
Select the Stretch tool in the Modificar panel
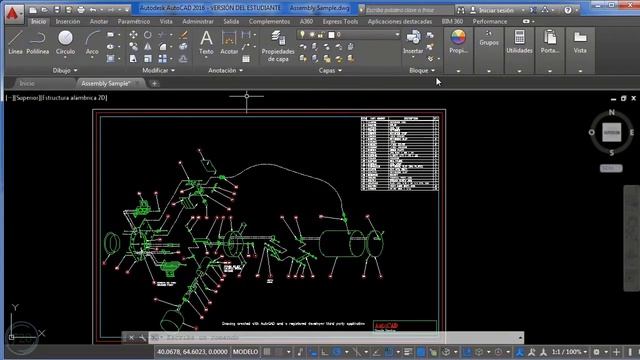click(133, 59)
